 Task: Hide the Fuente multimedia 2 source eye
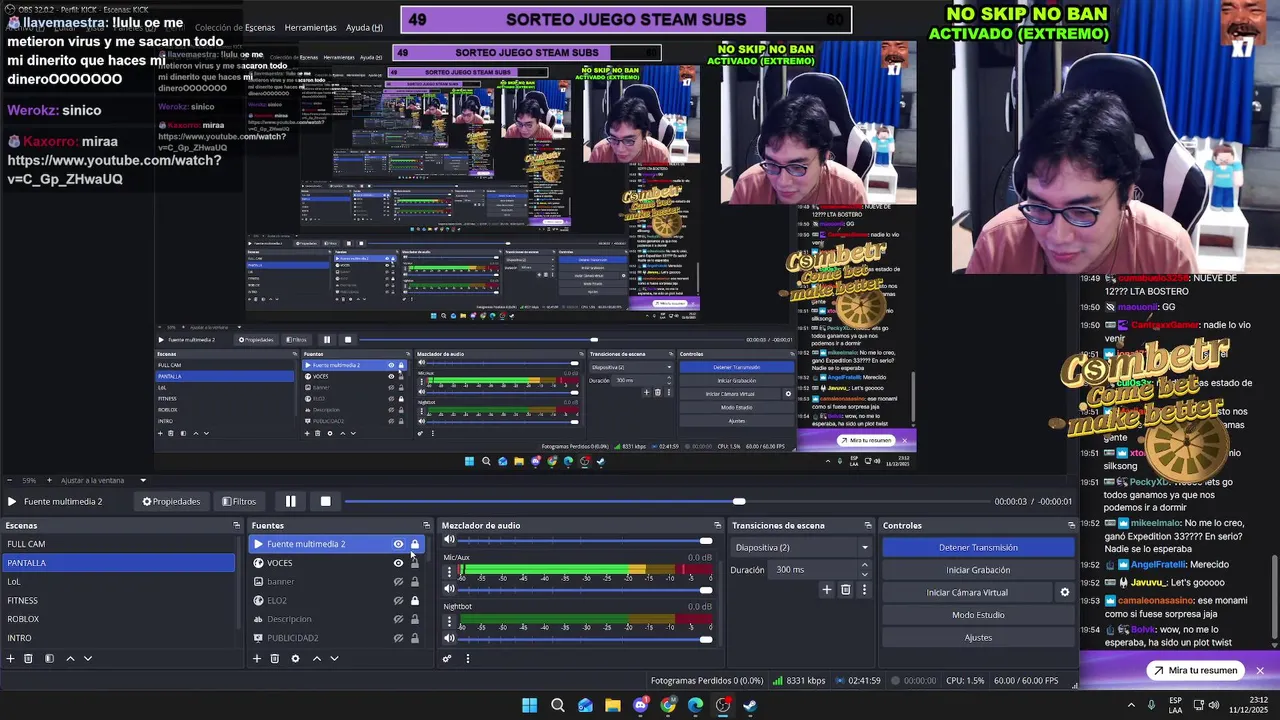tap(398, 544)
